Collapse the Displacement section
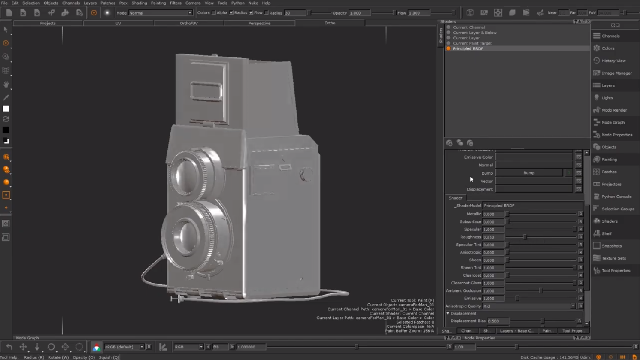 coord(448,313)
